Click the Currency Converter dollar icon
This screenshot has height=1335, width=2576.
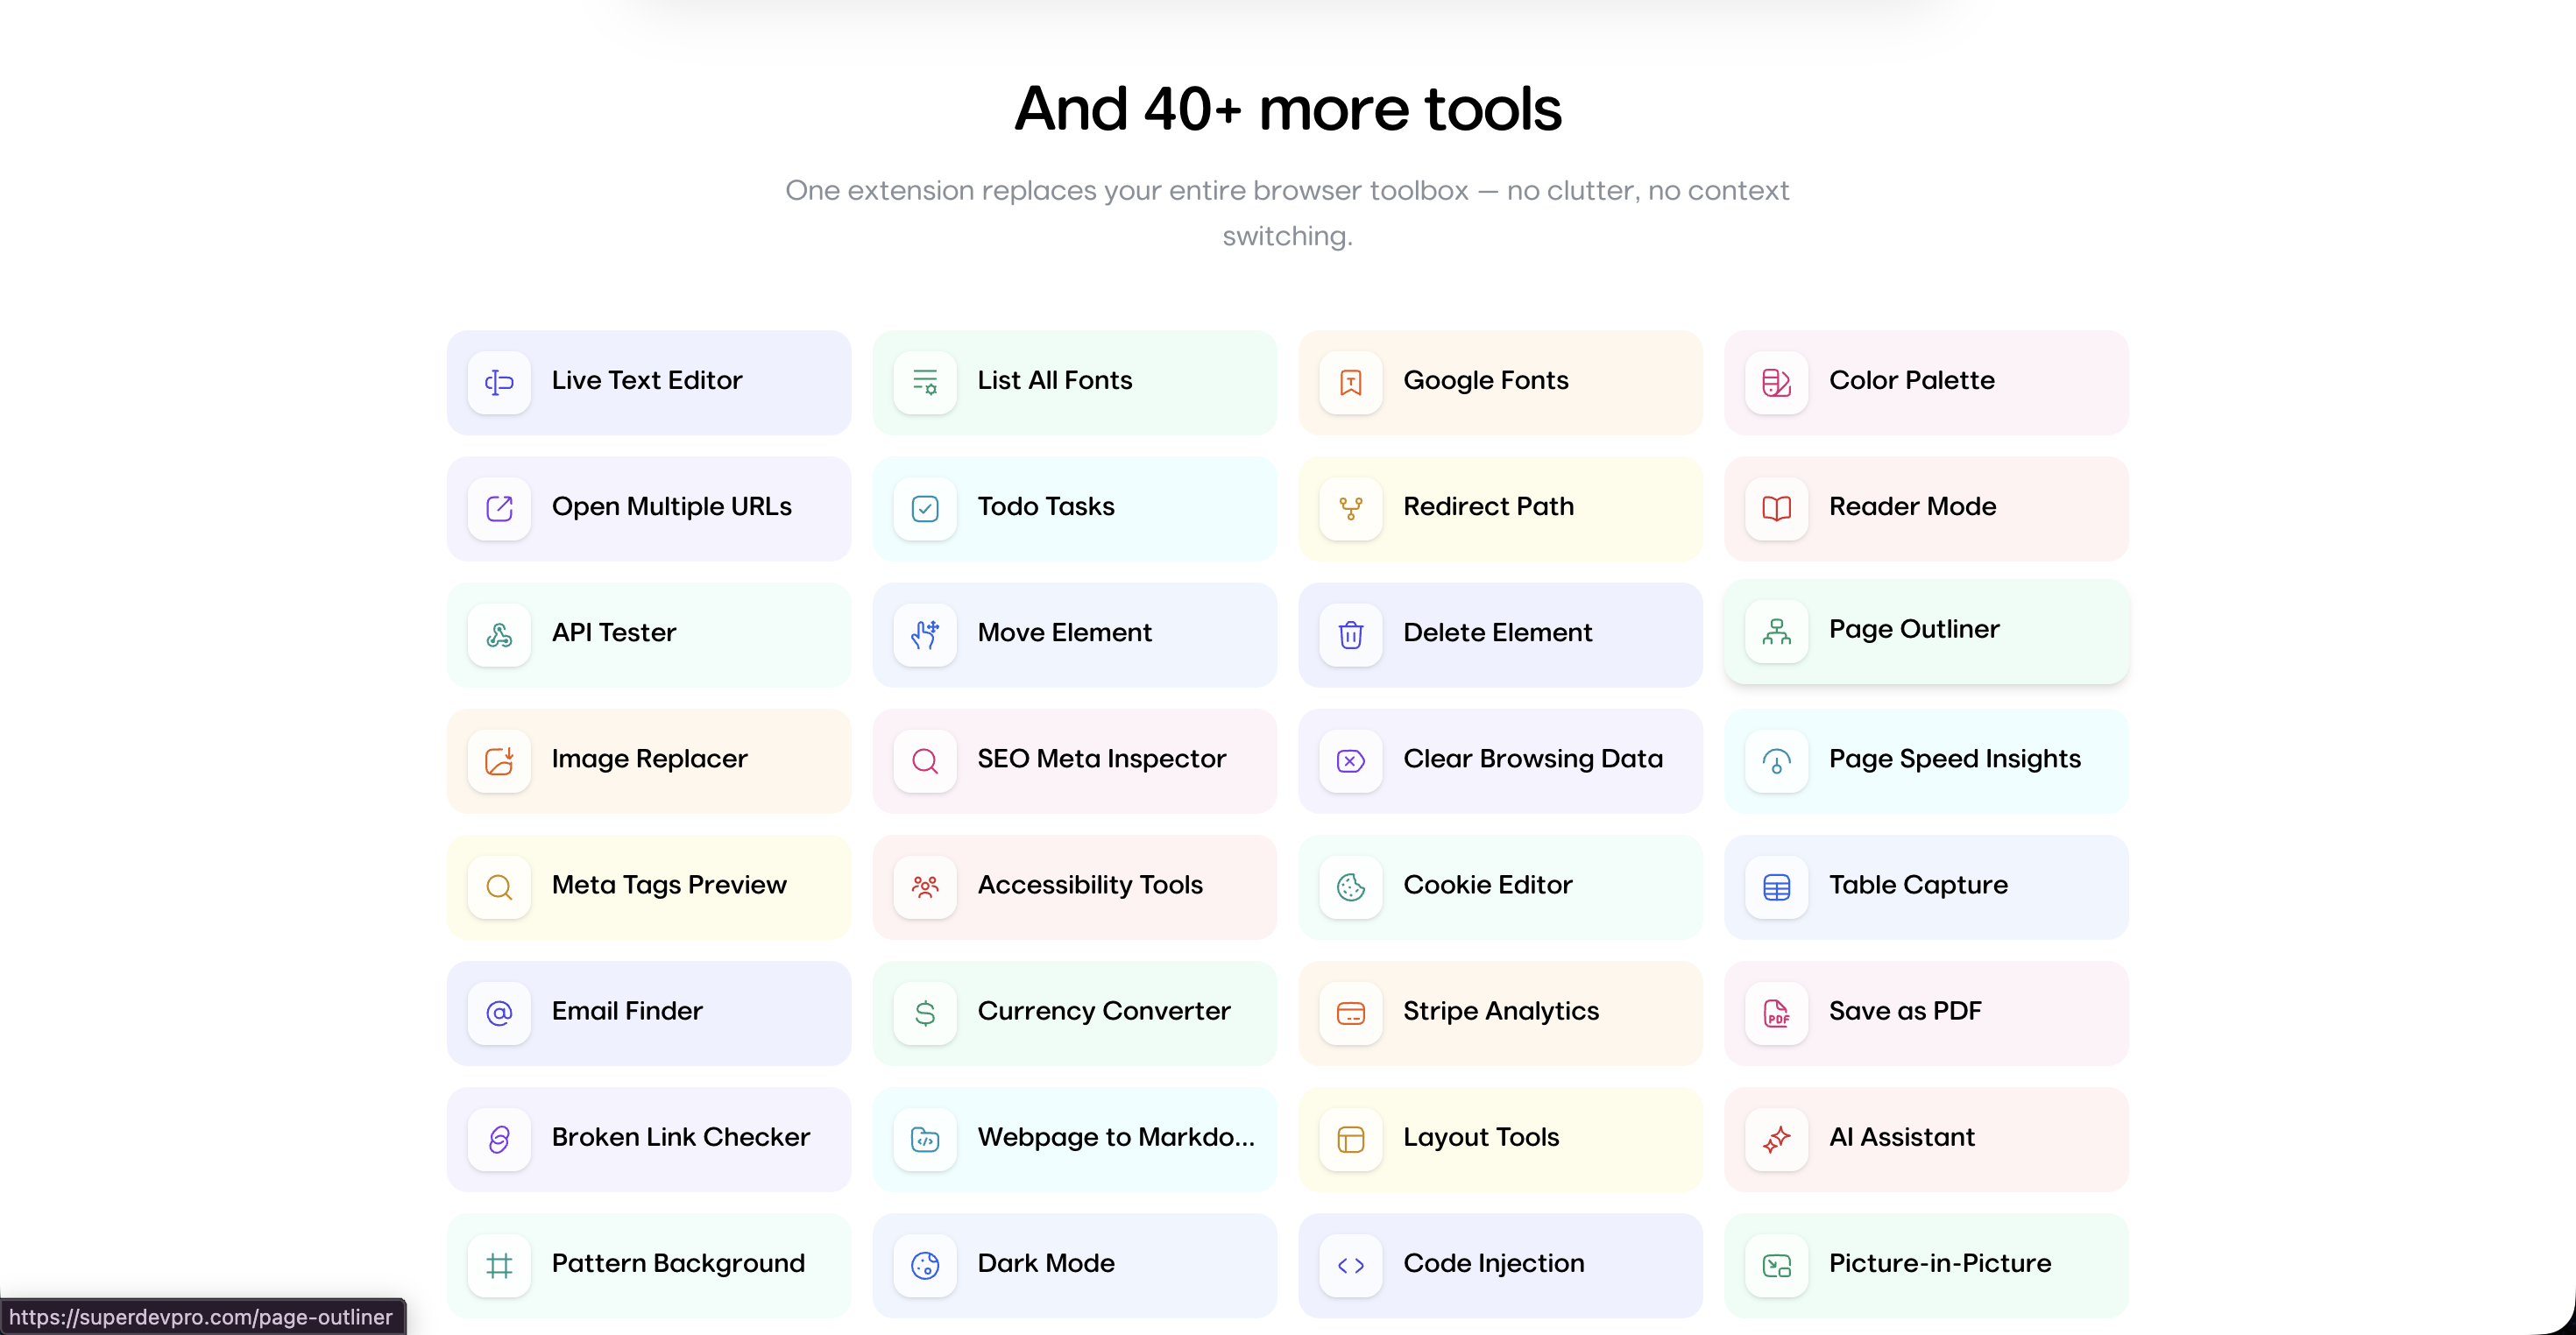925,1012
